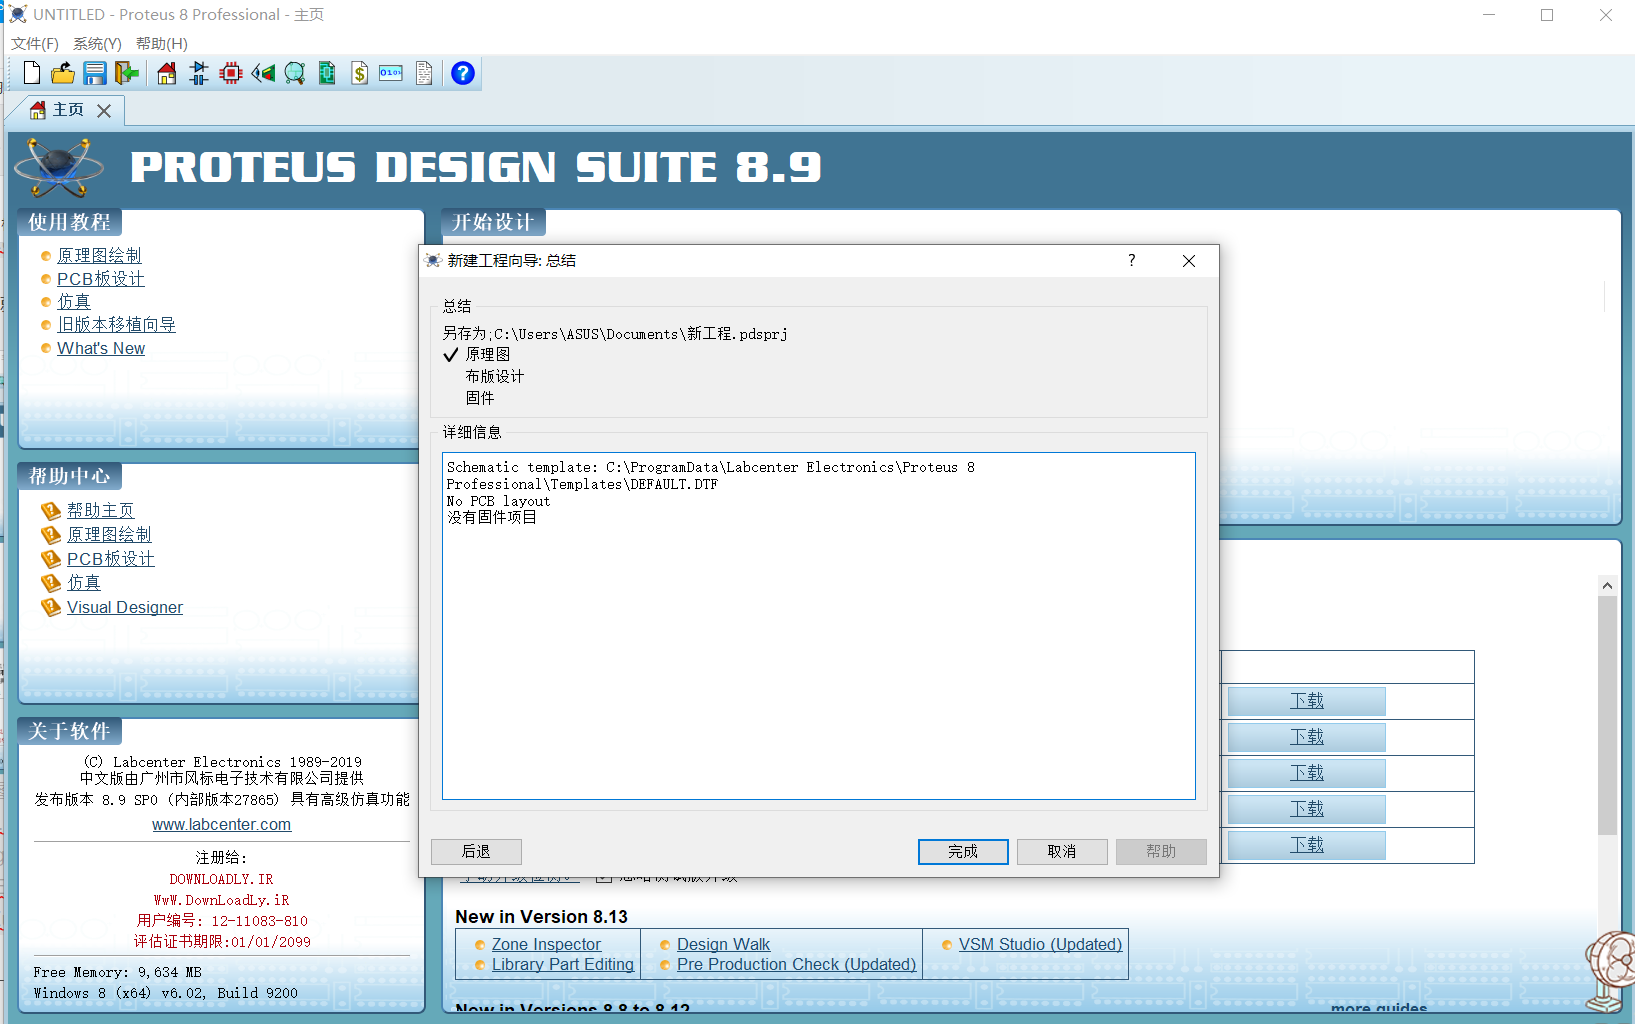Open PCB Layout red chip icon
Image resolution: width=1635 pixels, height=1024 pixels.
(231, 73)
